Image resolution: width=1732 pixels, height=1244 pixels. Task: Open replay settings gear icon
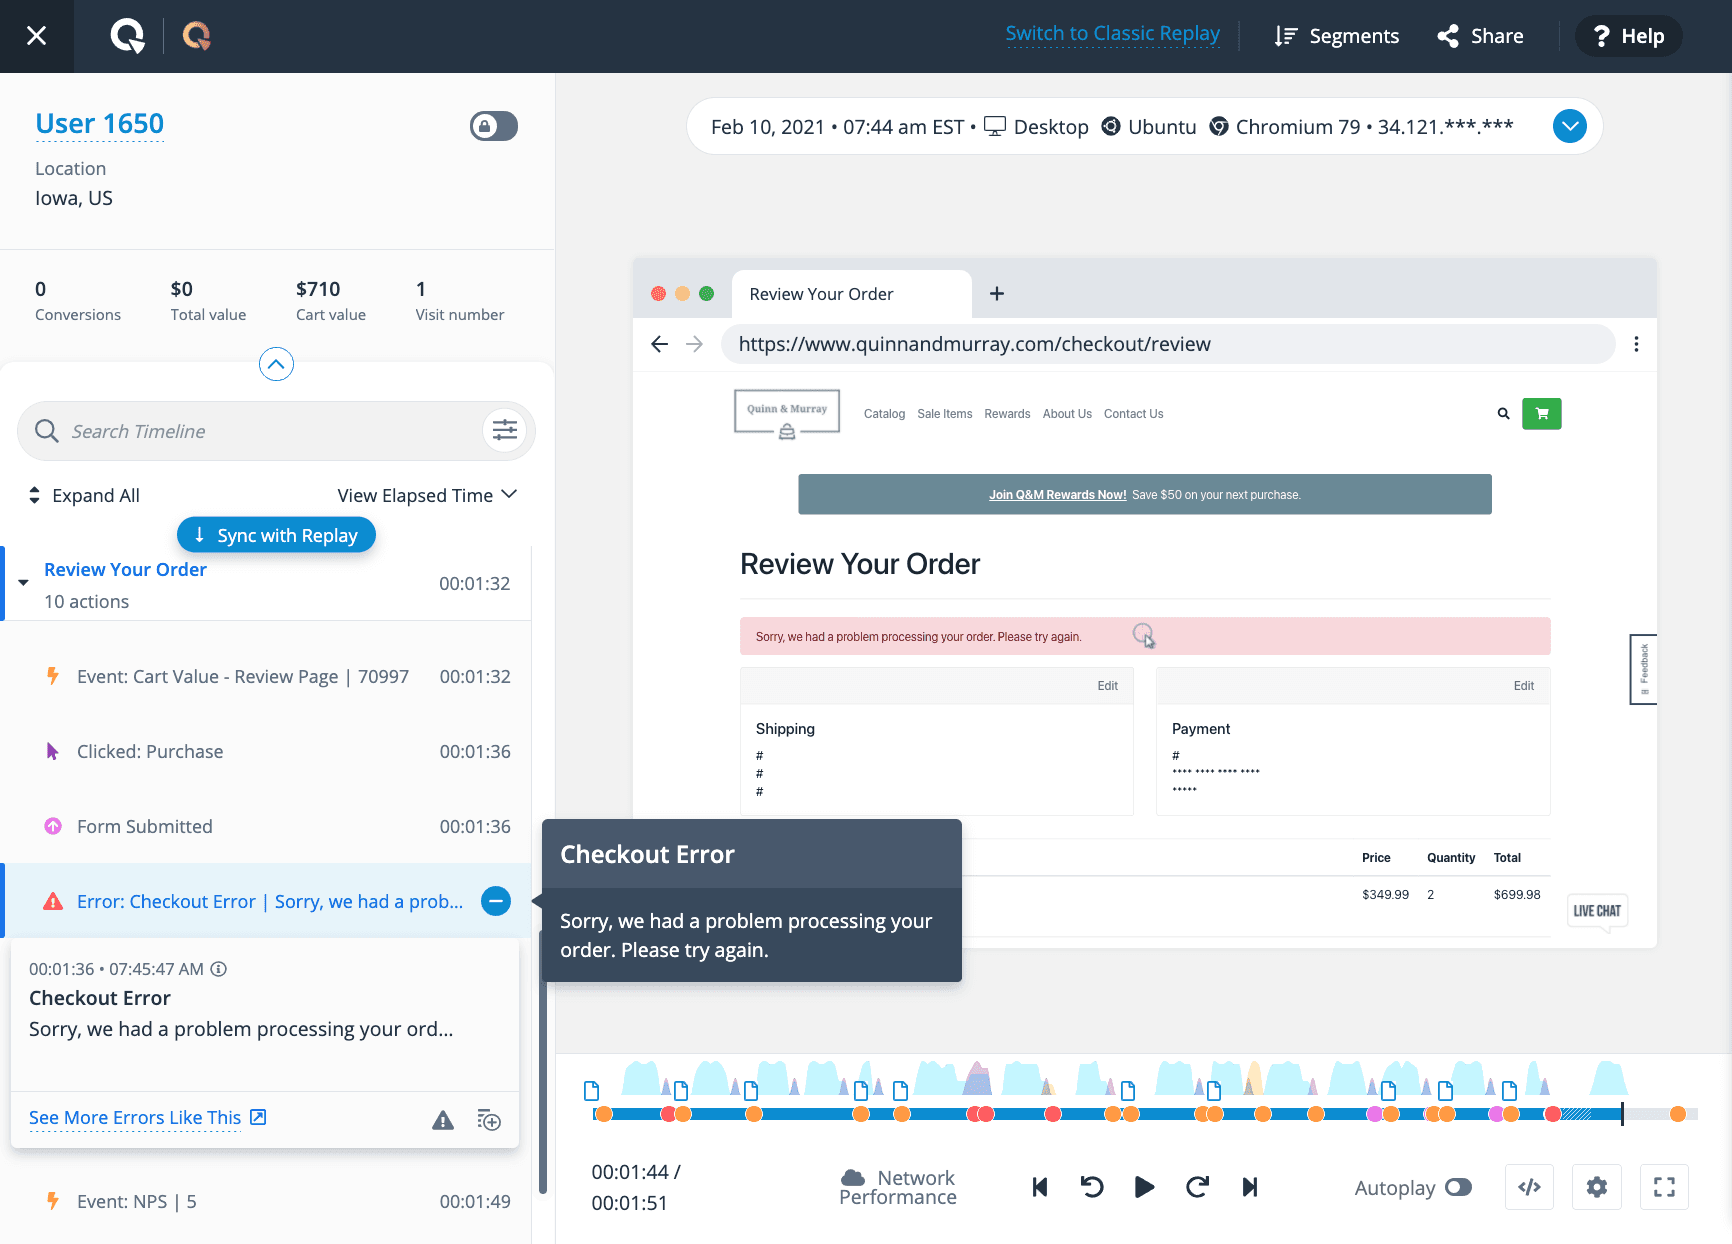pos(1597,1187)
